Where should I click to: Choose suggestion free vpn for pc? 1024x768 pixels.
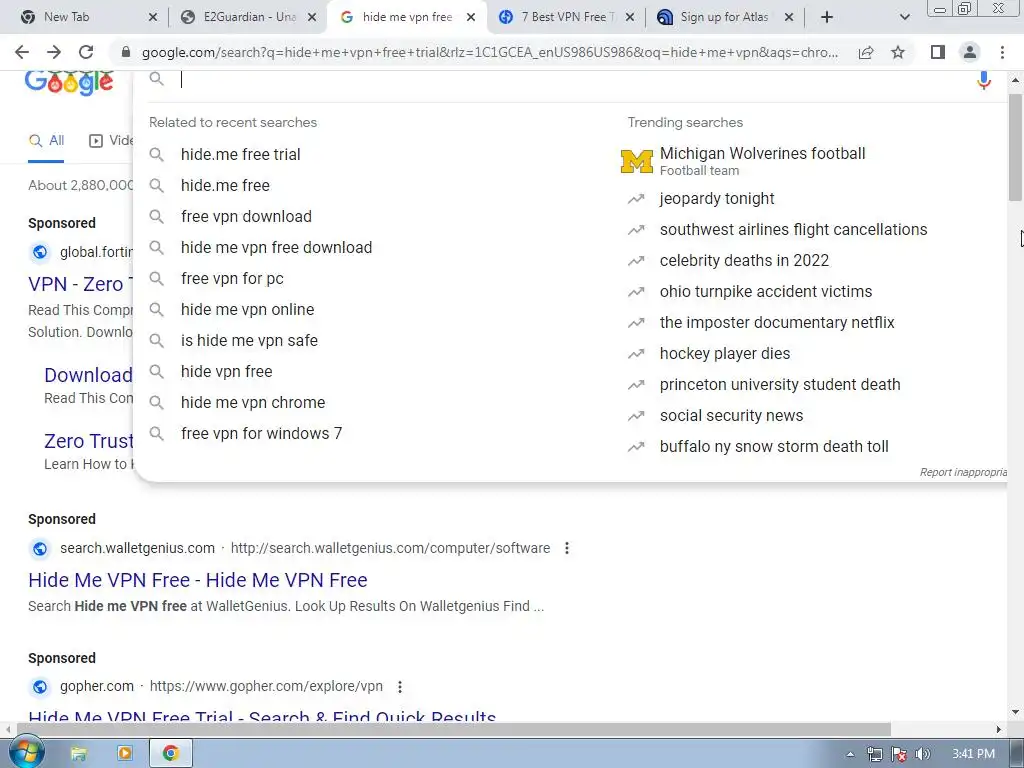click(232, 278)
